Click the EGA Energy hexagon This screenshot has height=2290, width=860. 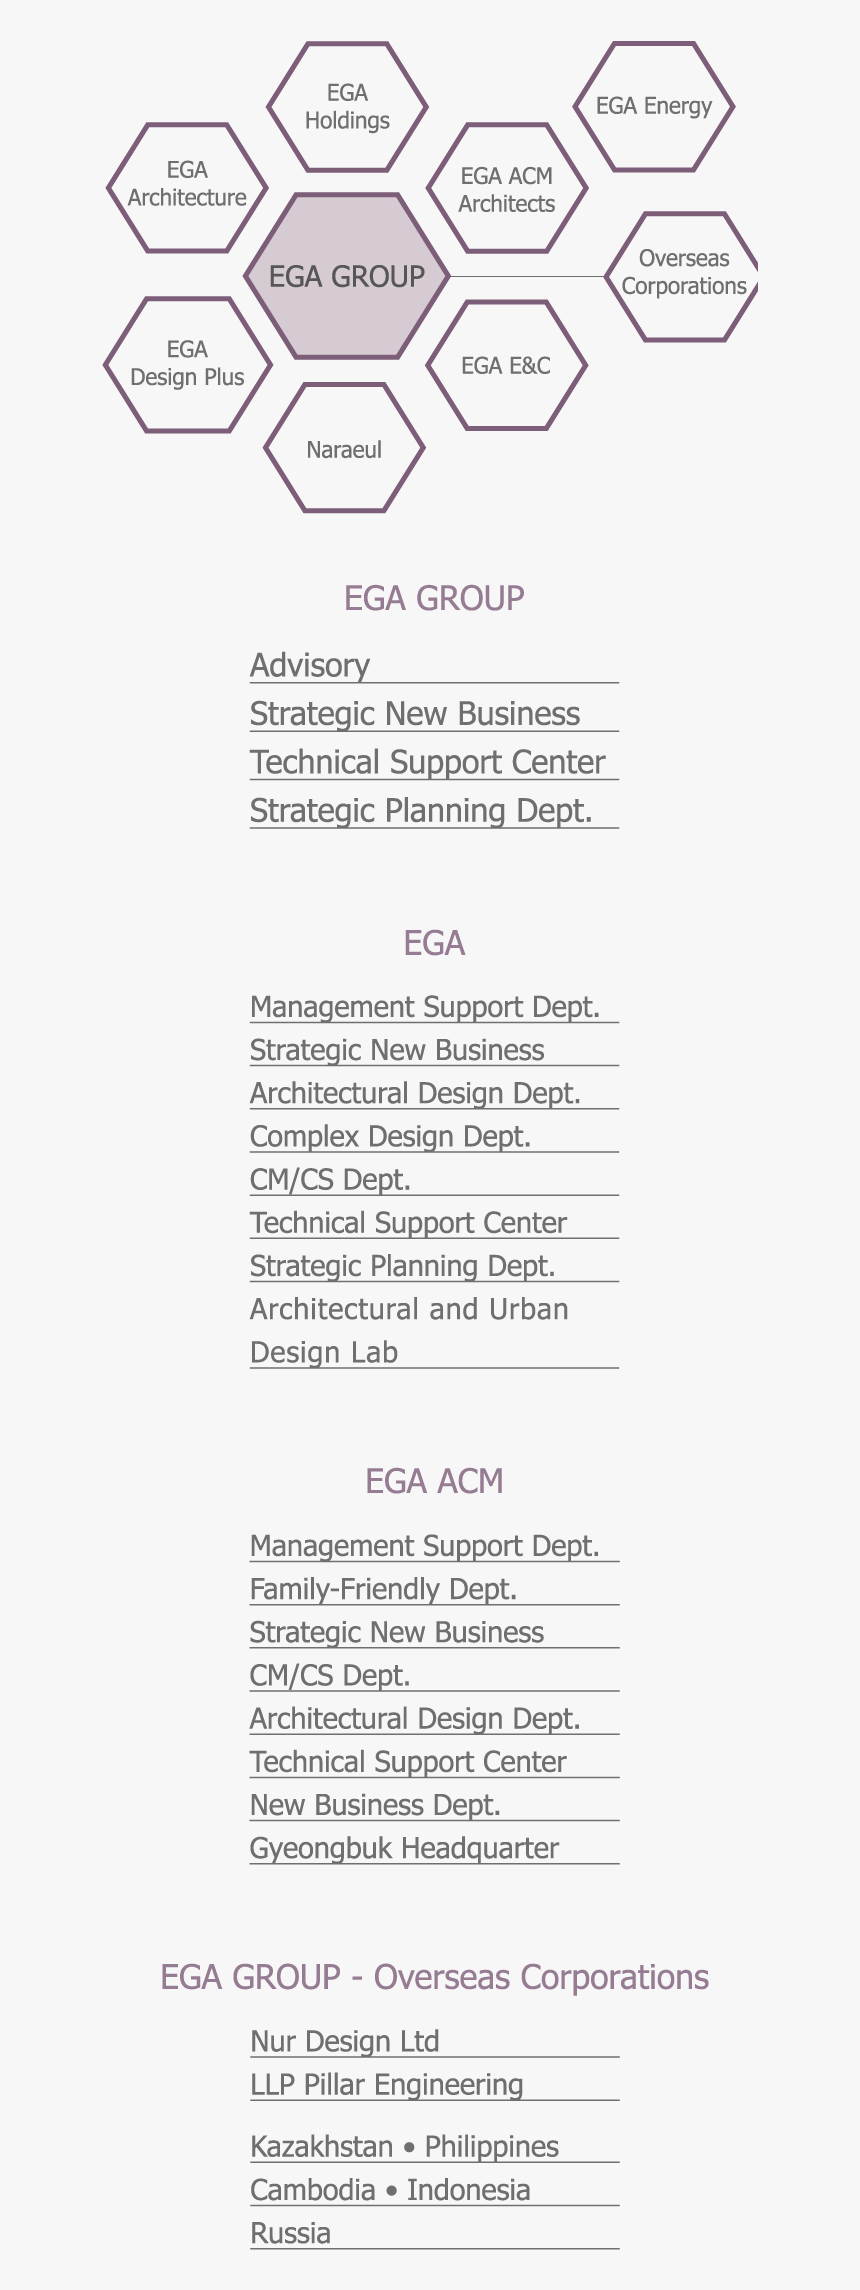(653, 106)
